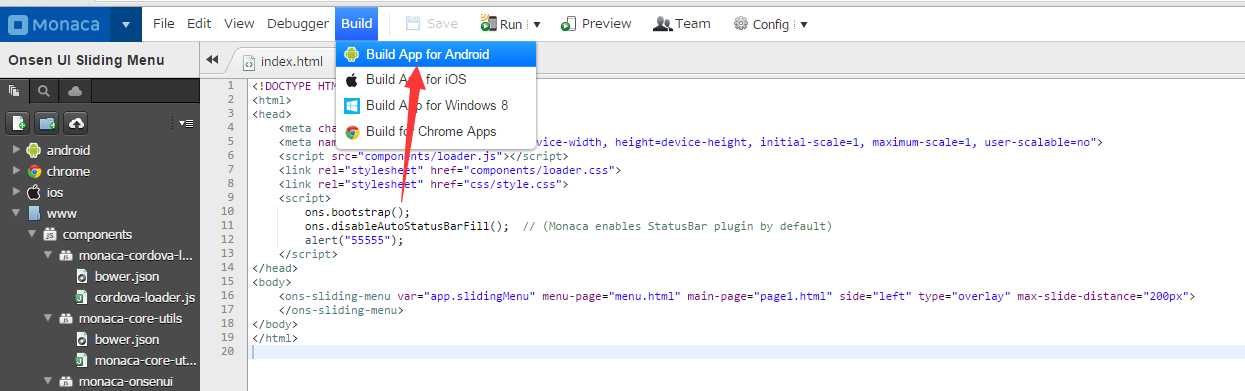
Task: Click the components/loader.css link line
Action: tap(450, 170)
